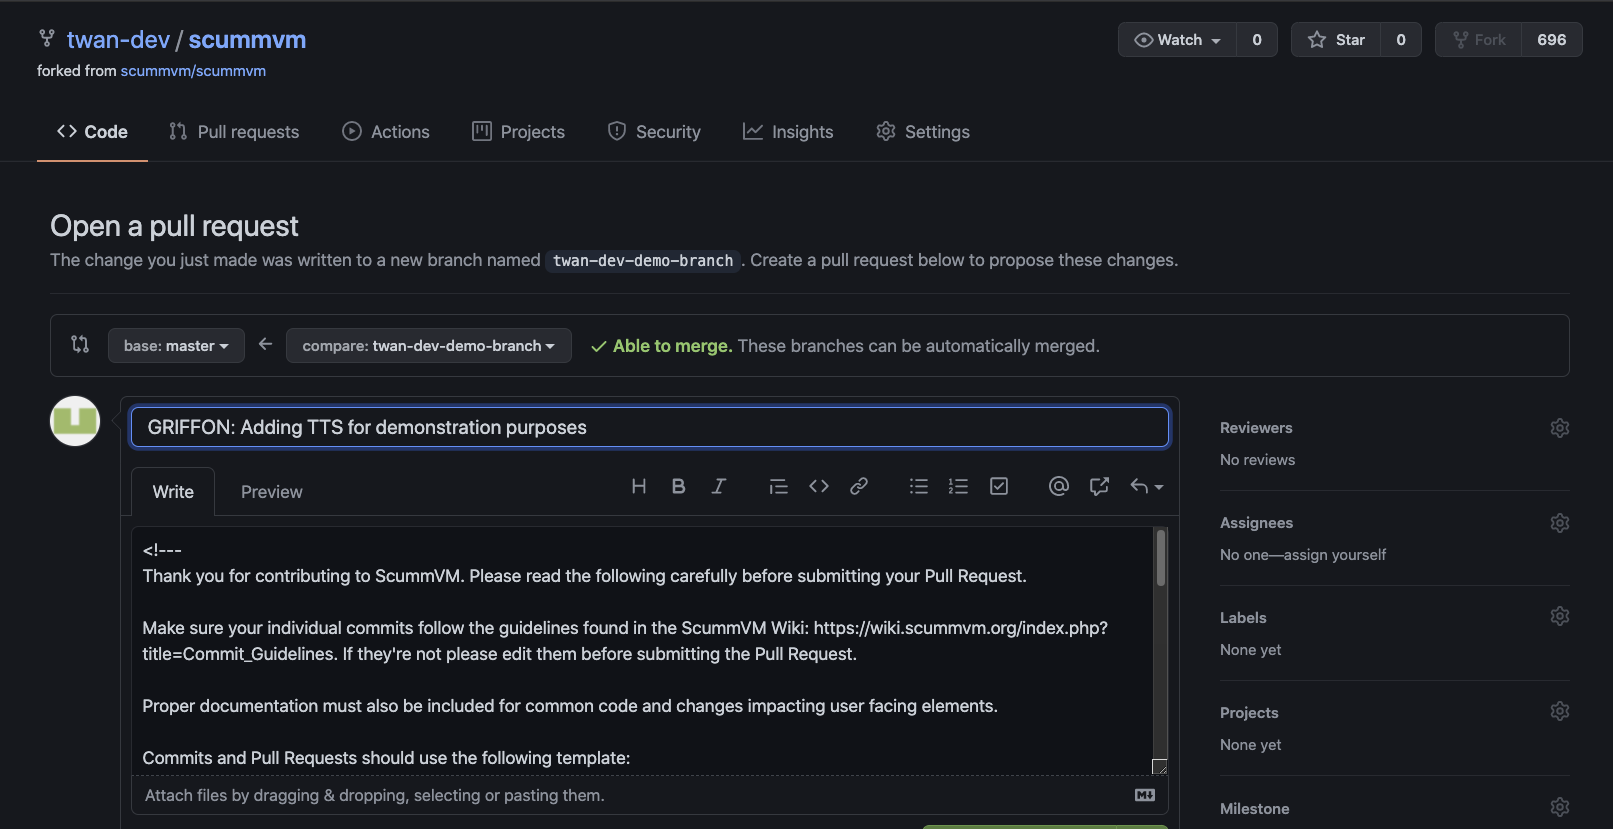Open compare branch dropdown

[x=429, y=346]
